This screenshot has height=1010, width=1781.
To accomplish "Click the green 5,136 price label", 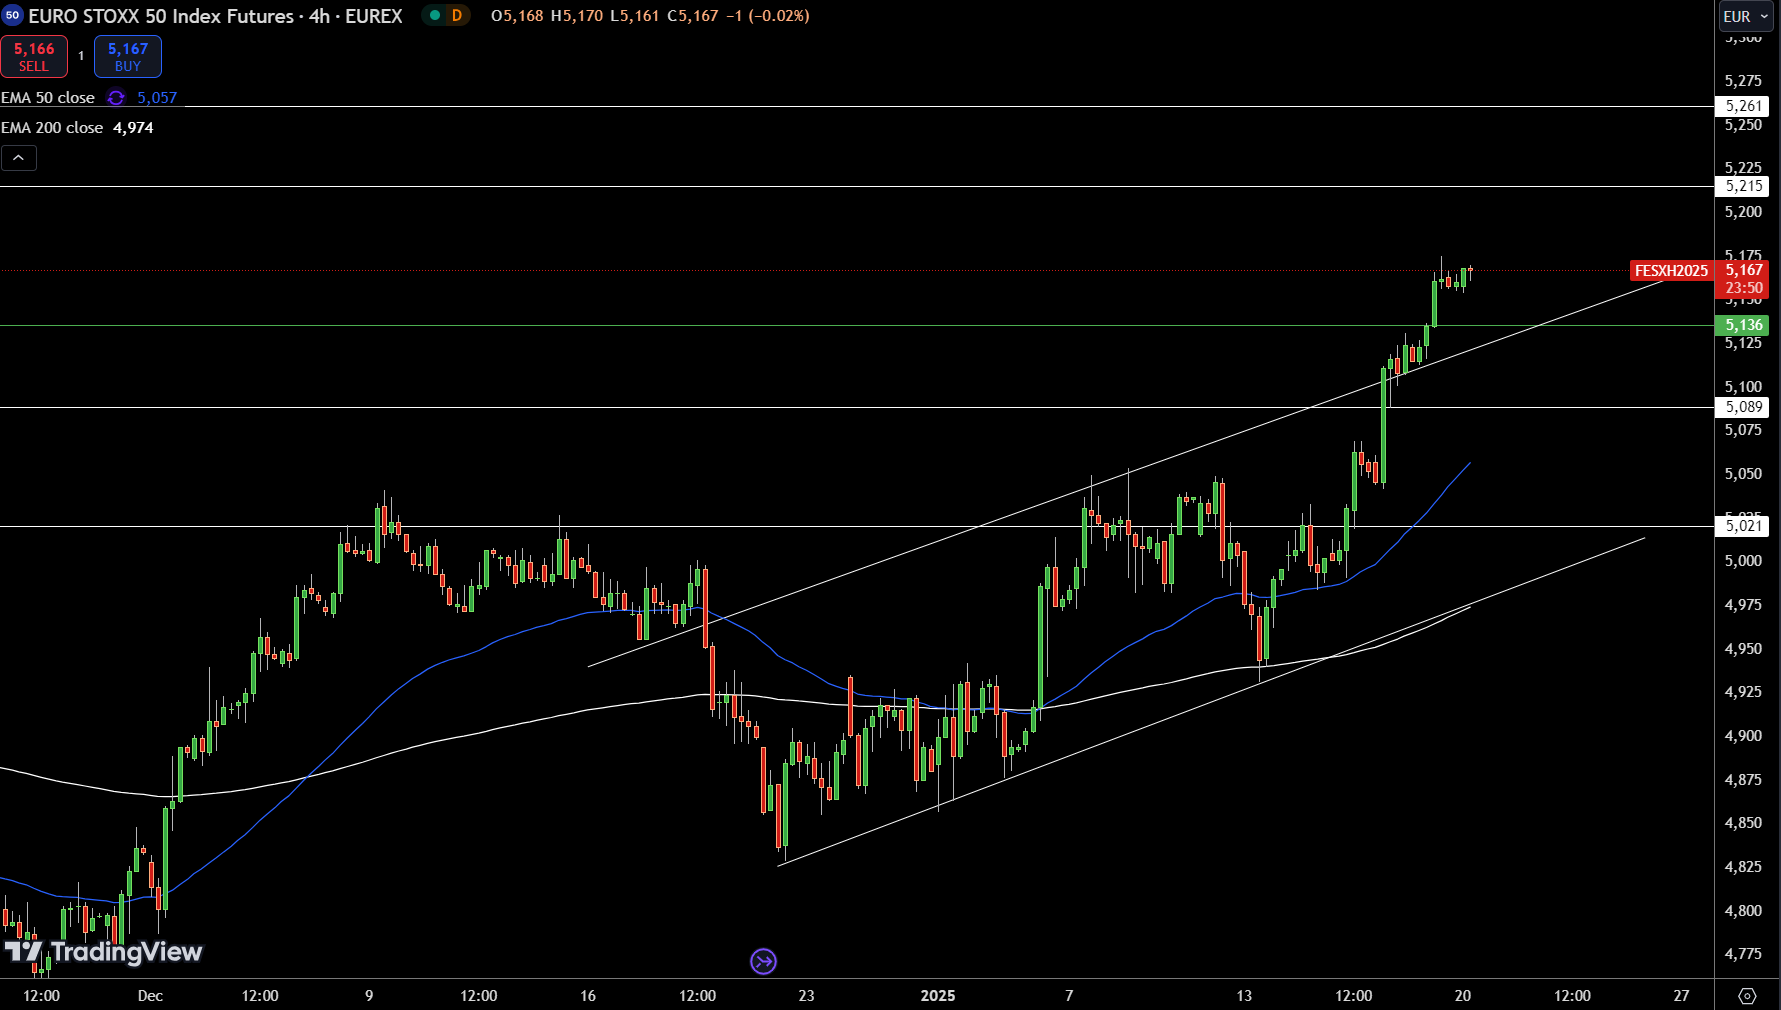I will pos(1742,325).
